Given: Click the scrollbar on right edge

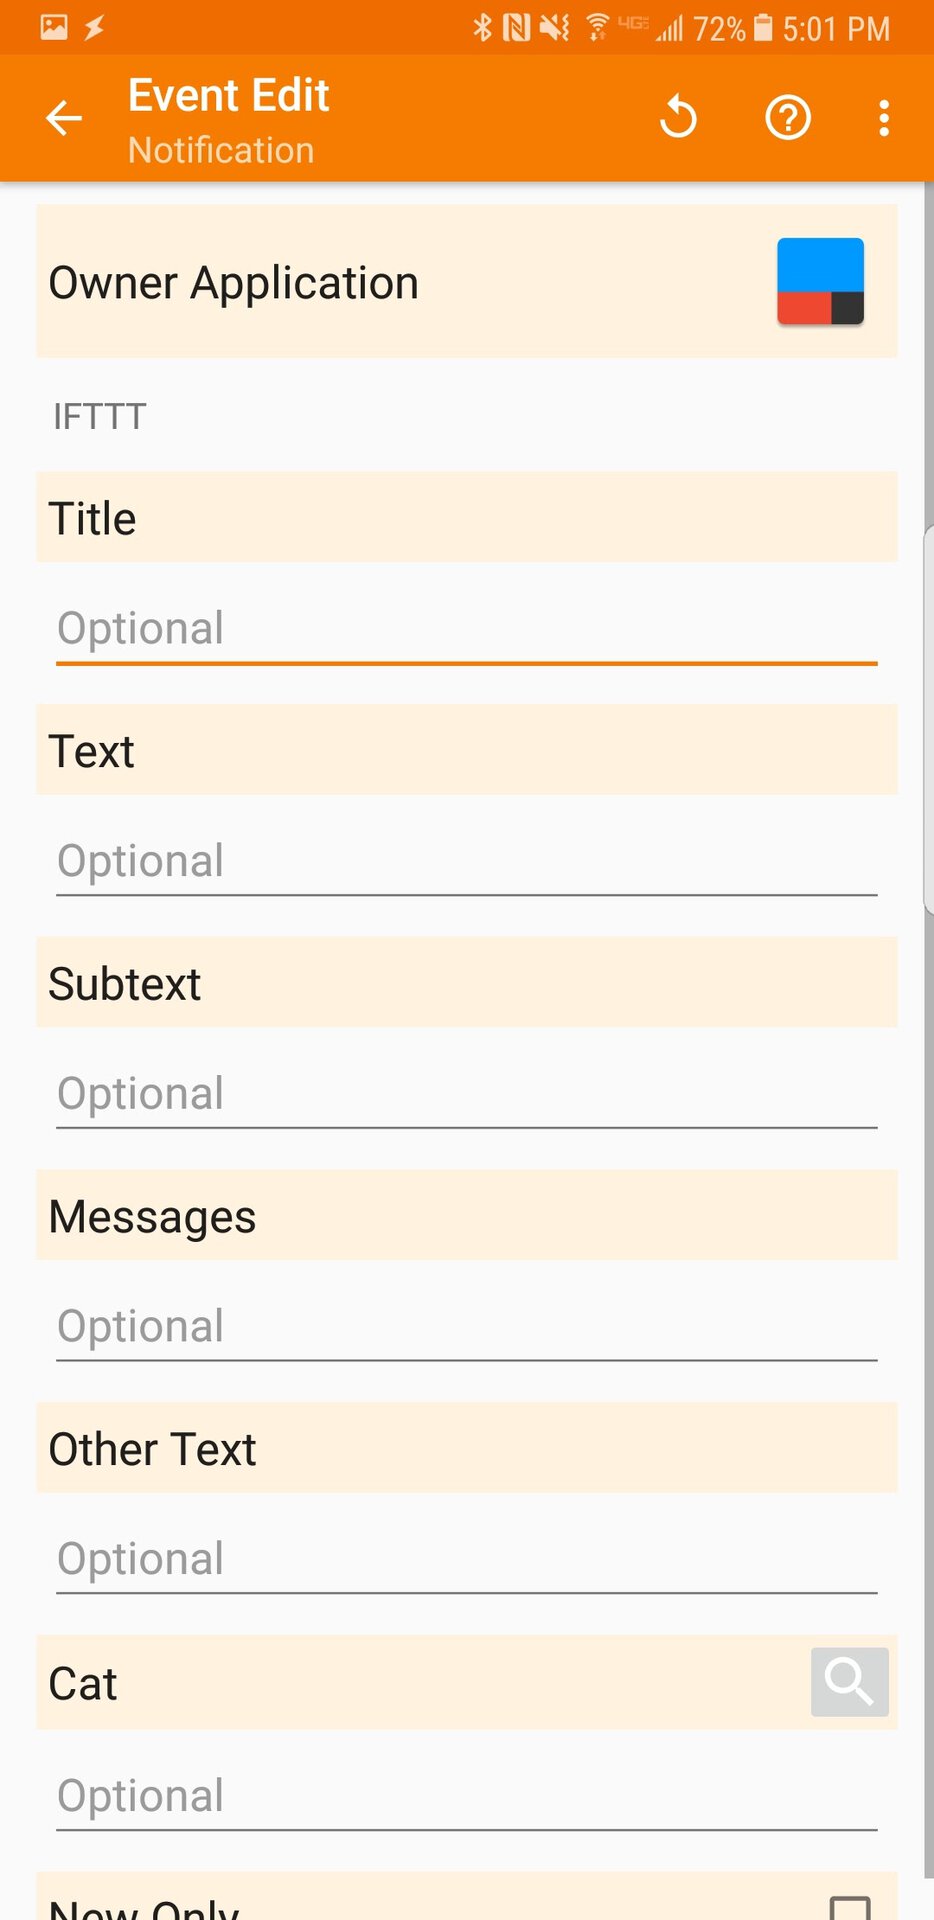Looking at the screenshot, I should 928,720.
